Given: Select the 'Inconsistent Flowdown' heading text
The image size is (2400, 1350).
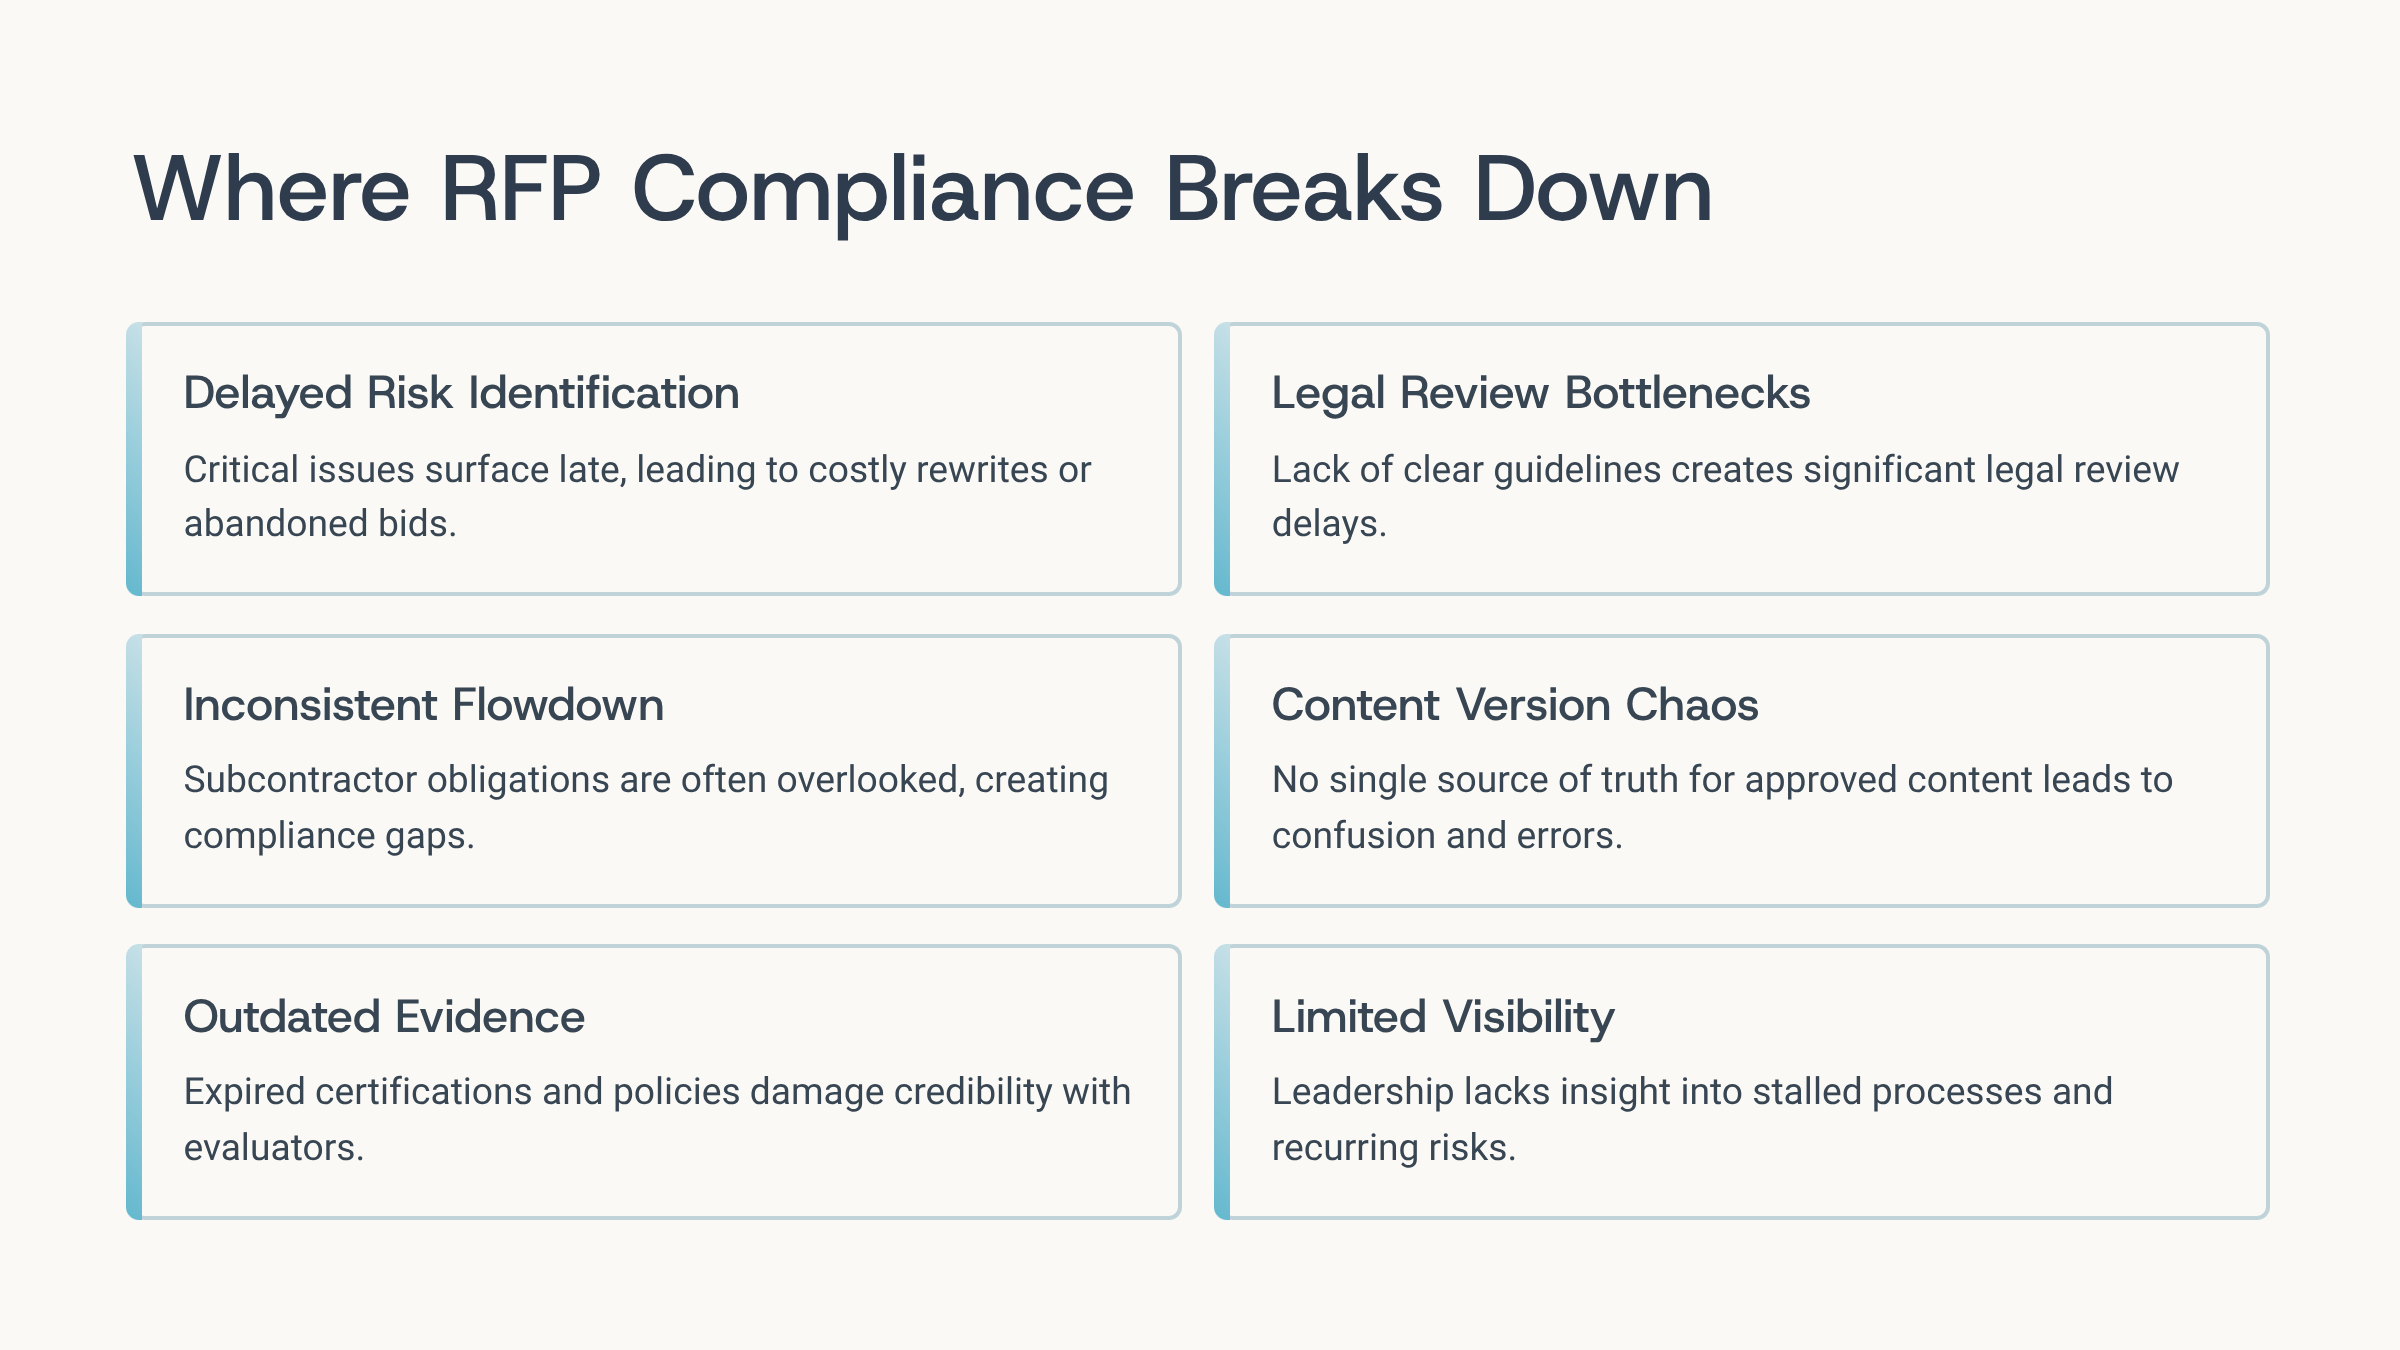Looking at the screenshot, I should tap(423, 705).
